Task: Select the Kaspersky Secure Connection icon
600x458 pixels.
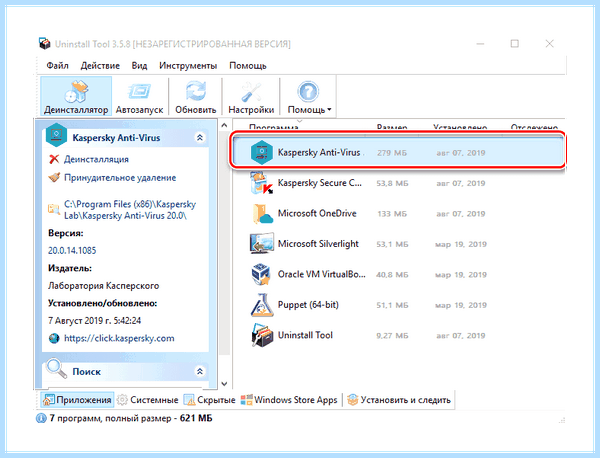Action: point(262,183)
